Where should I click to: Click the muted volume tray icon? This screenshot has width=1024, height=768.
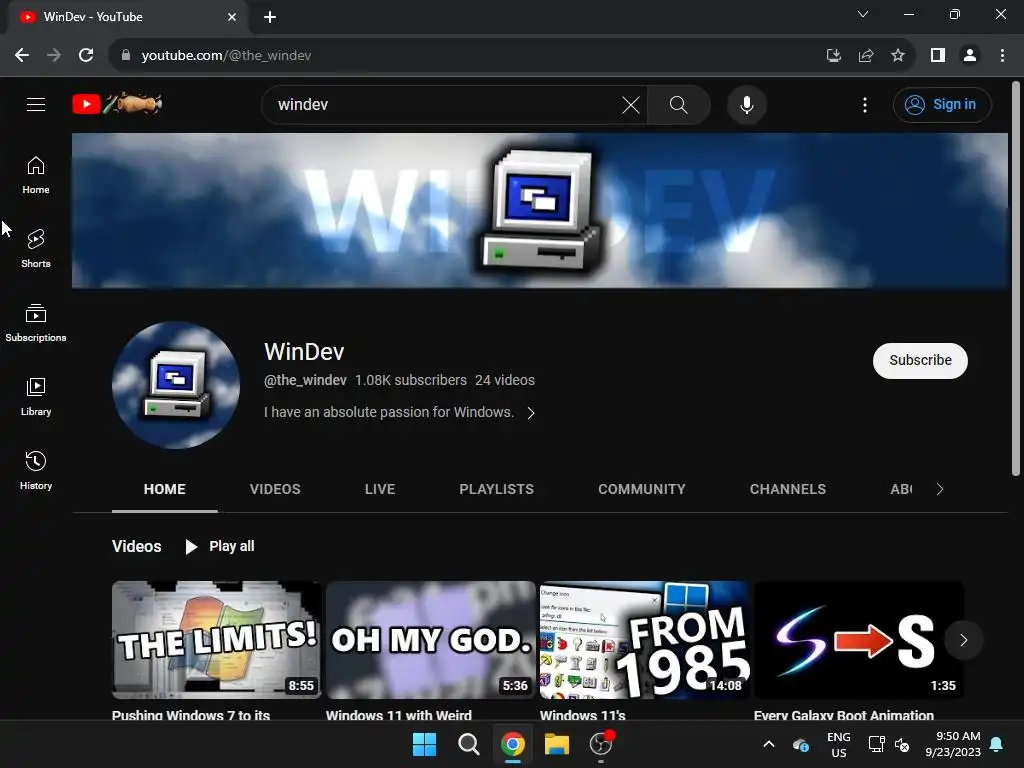(902, 744)
